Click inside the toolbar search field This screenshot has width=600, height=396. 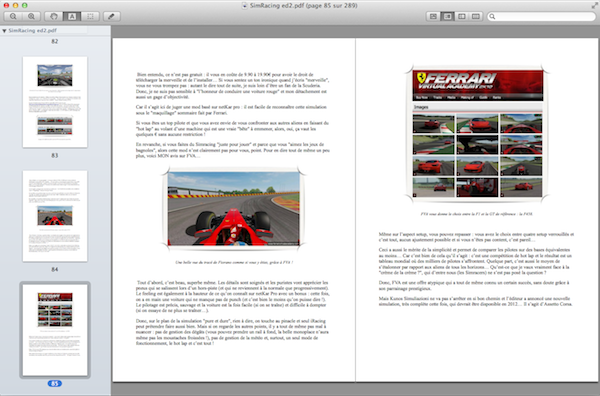pos(541,16)
